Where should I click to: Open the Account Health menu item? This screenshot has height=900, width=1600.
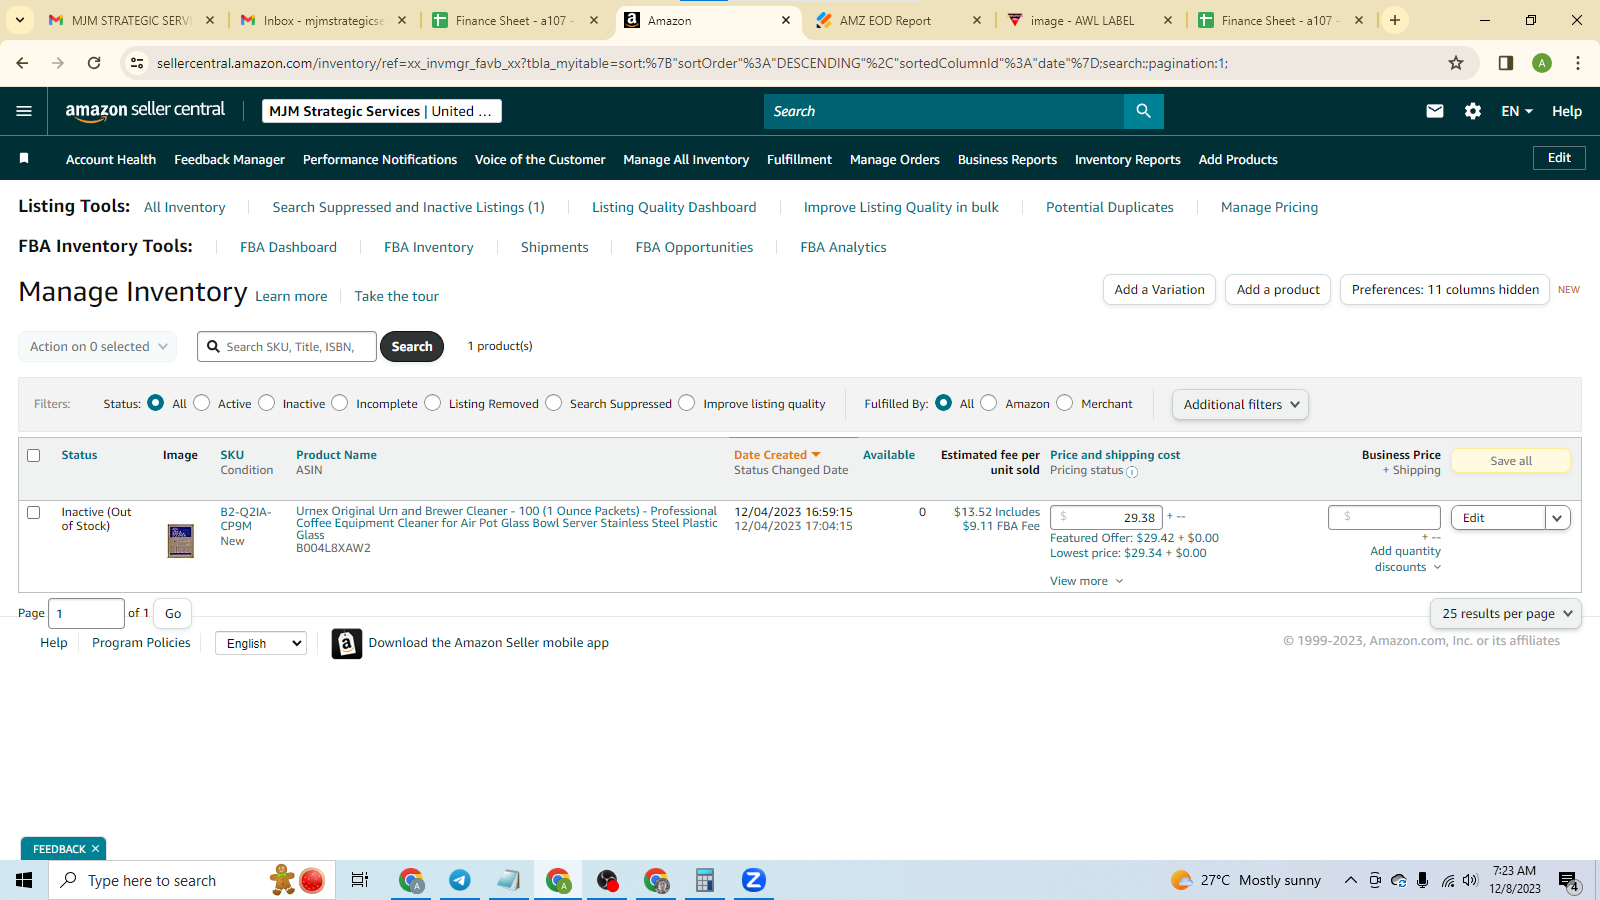coord(111,159)
